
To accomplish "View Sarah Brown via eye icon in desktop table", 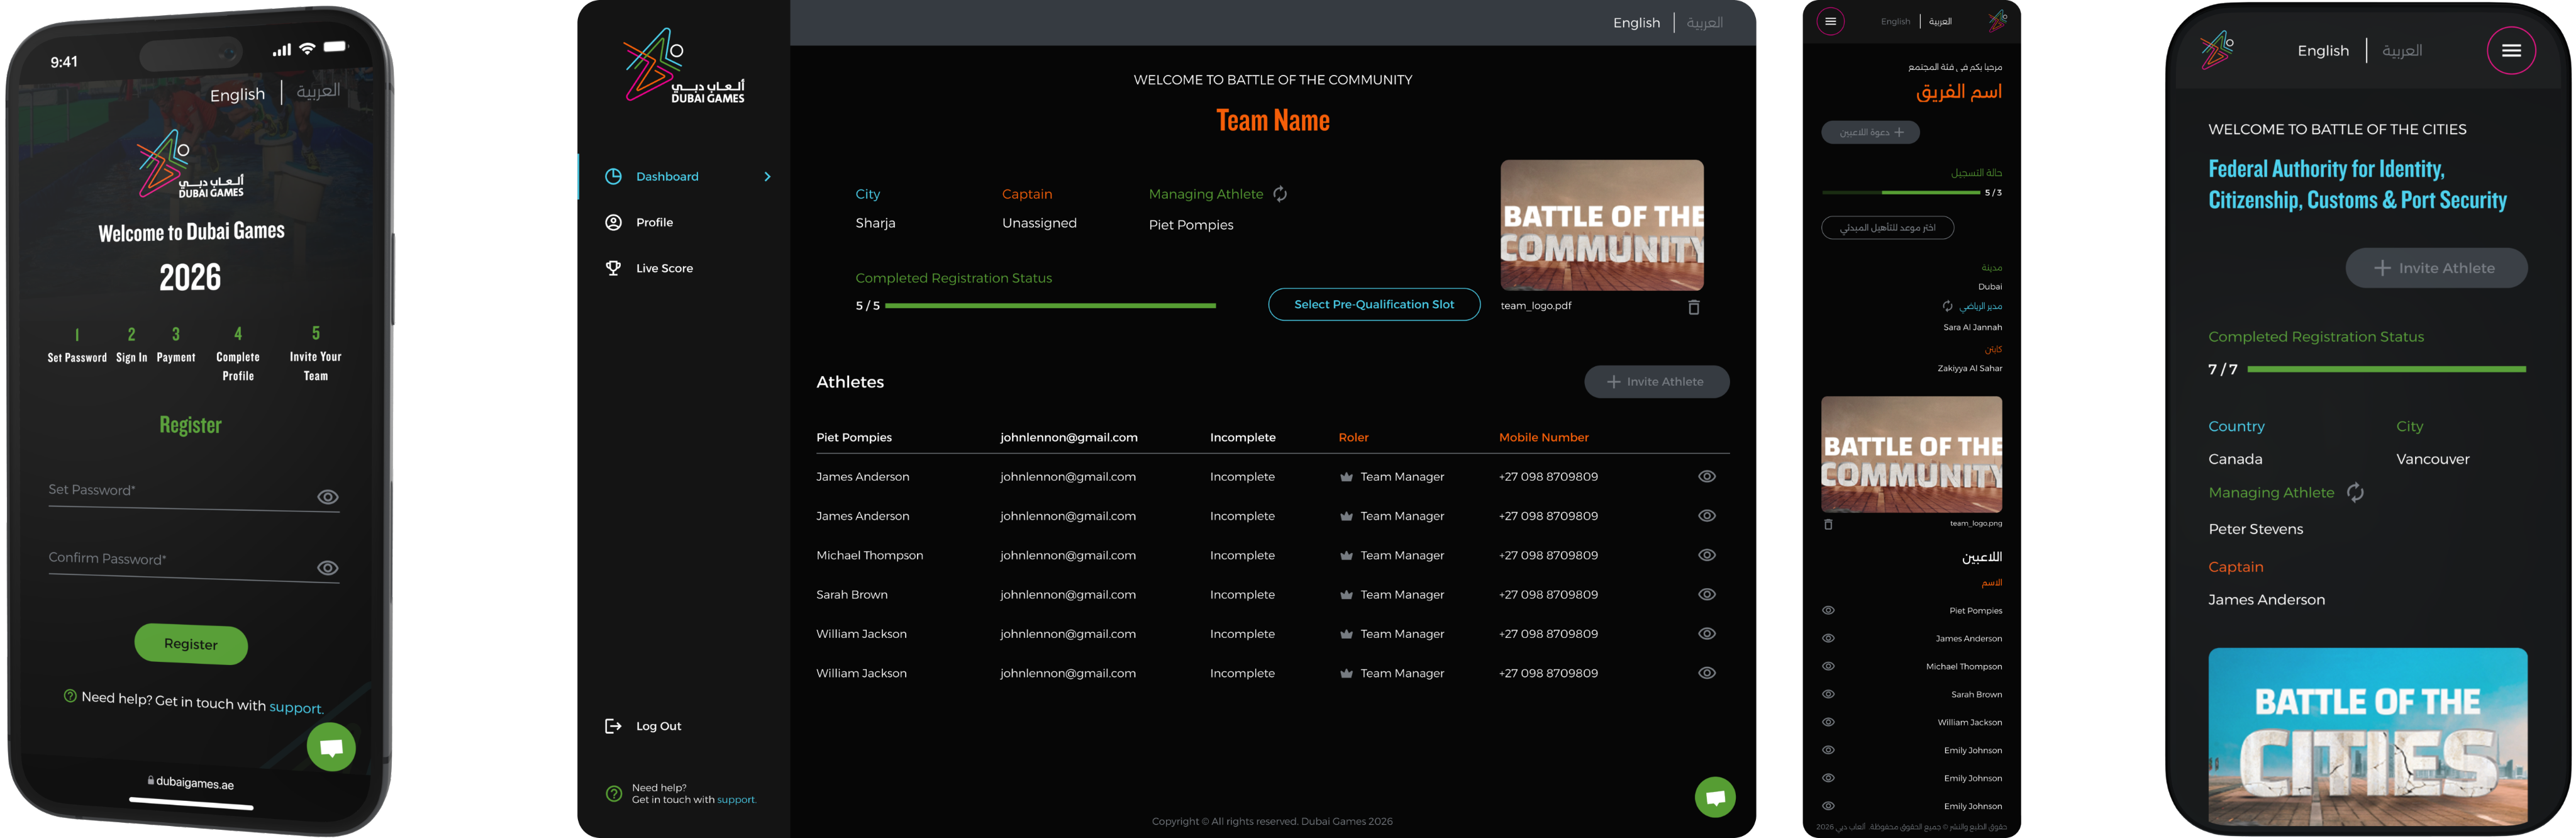I will click(1707, 594).
